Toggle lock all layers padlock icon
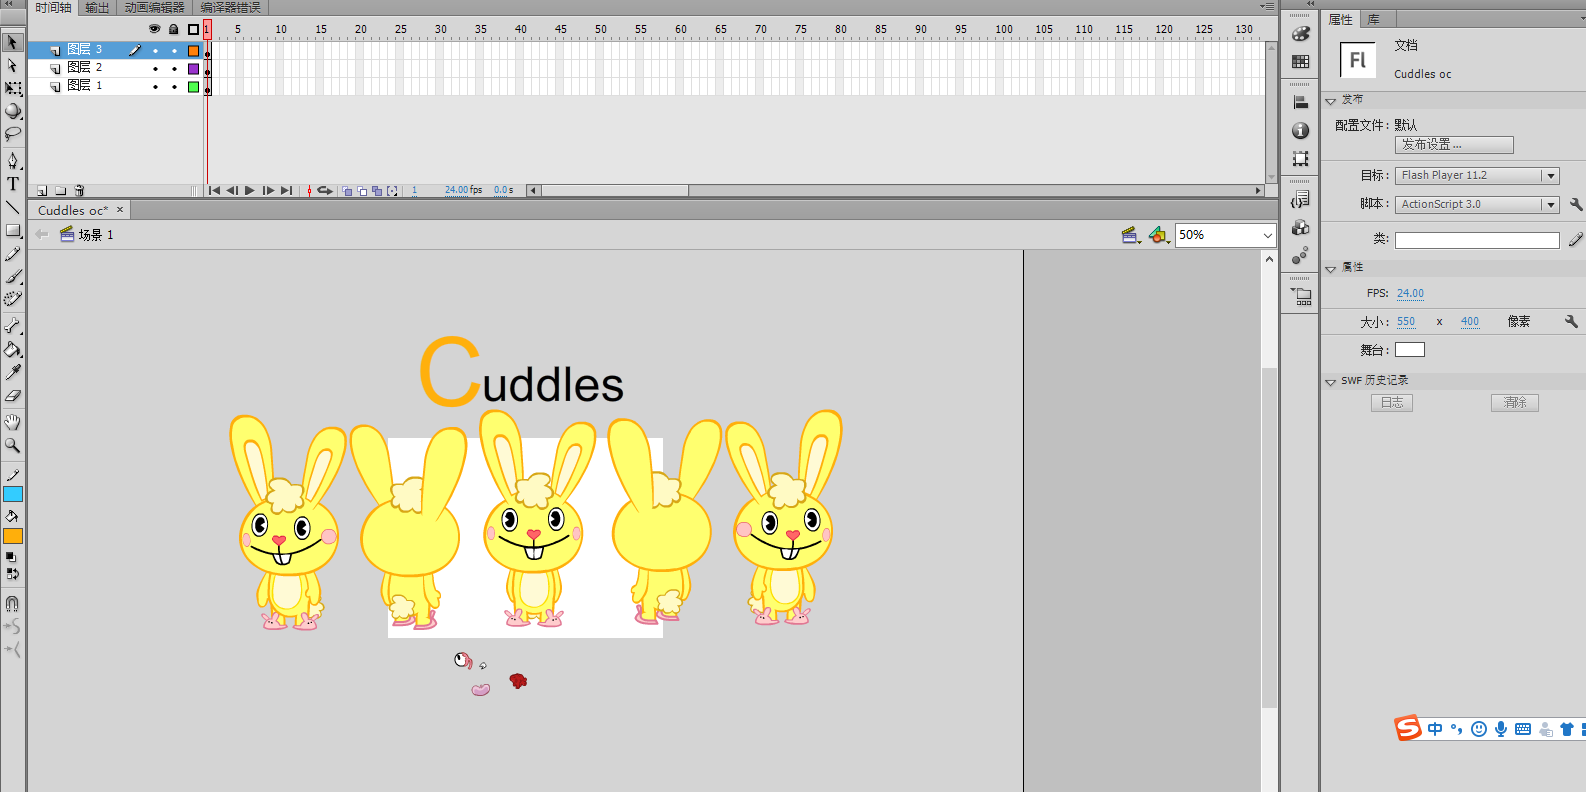Image resolution: width=1586 pixels, height=792 pixels. [174, 29]
